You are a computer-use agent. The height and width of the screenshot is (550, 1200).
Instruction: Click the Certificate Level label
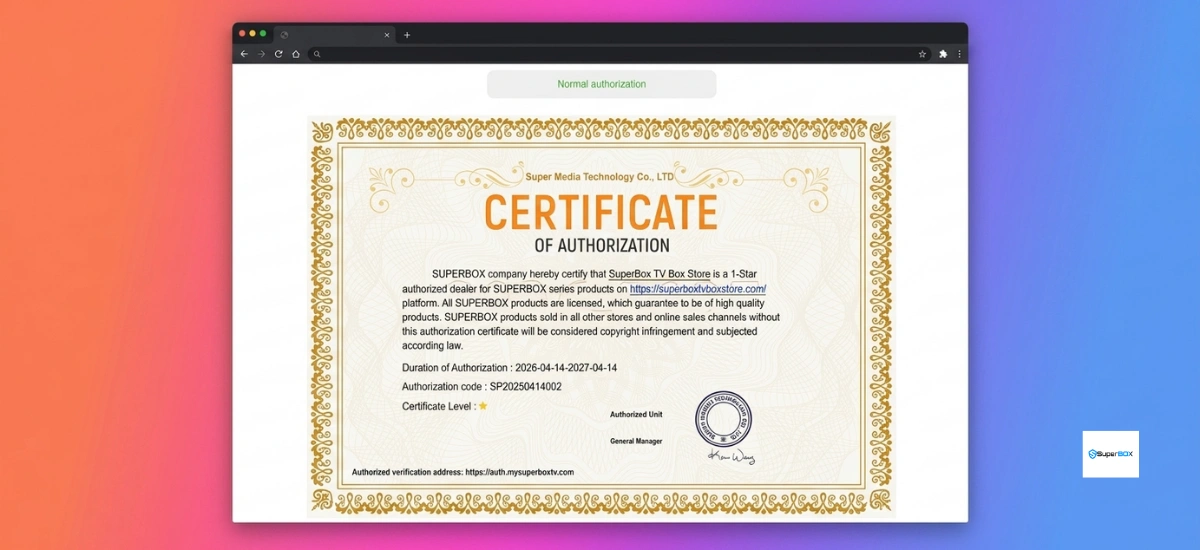(439, 407)
